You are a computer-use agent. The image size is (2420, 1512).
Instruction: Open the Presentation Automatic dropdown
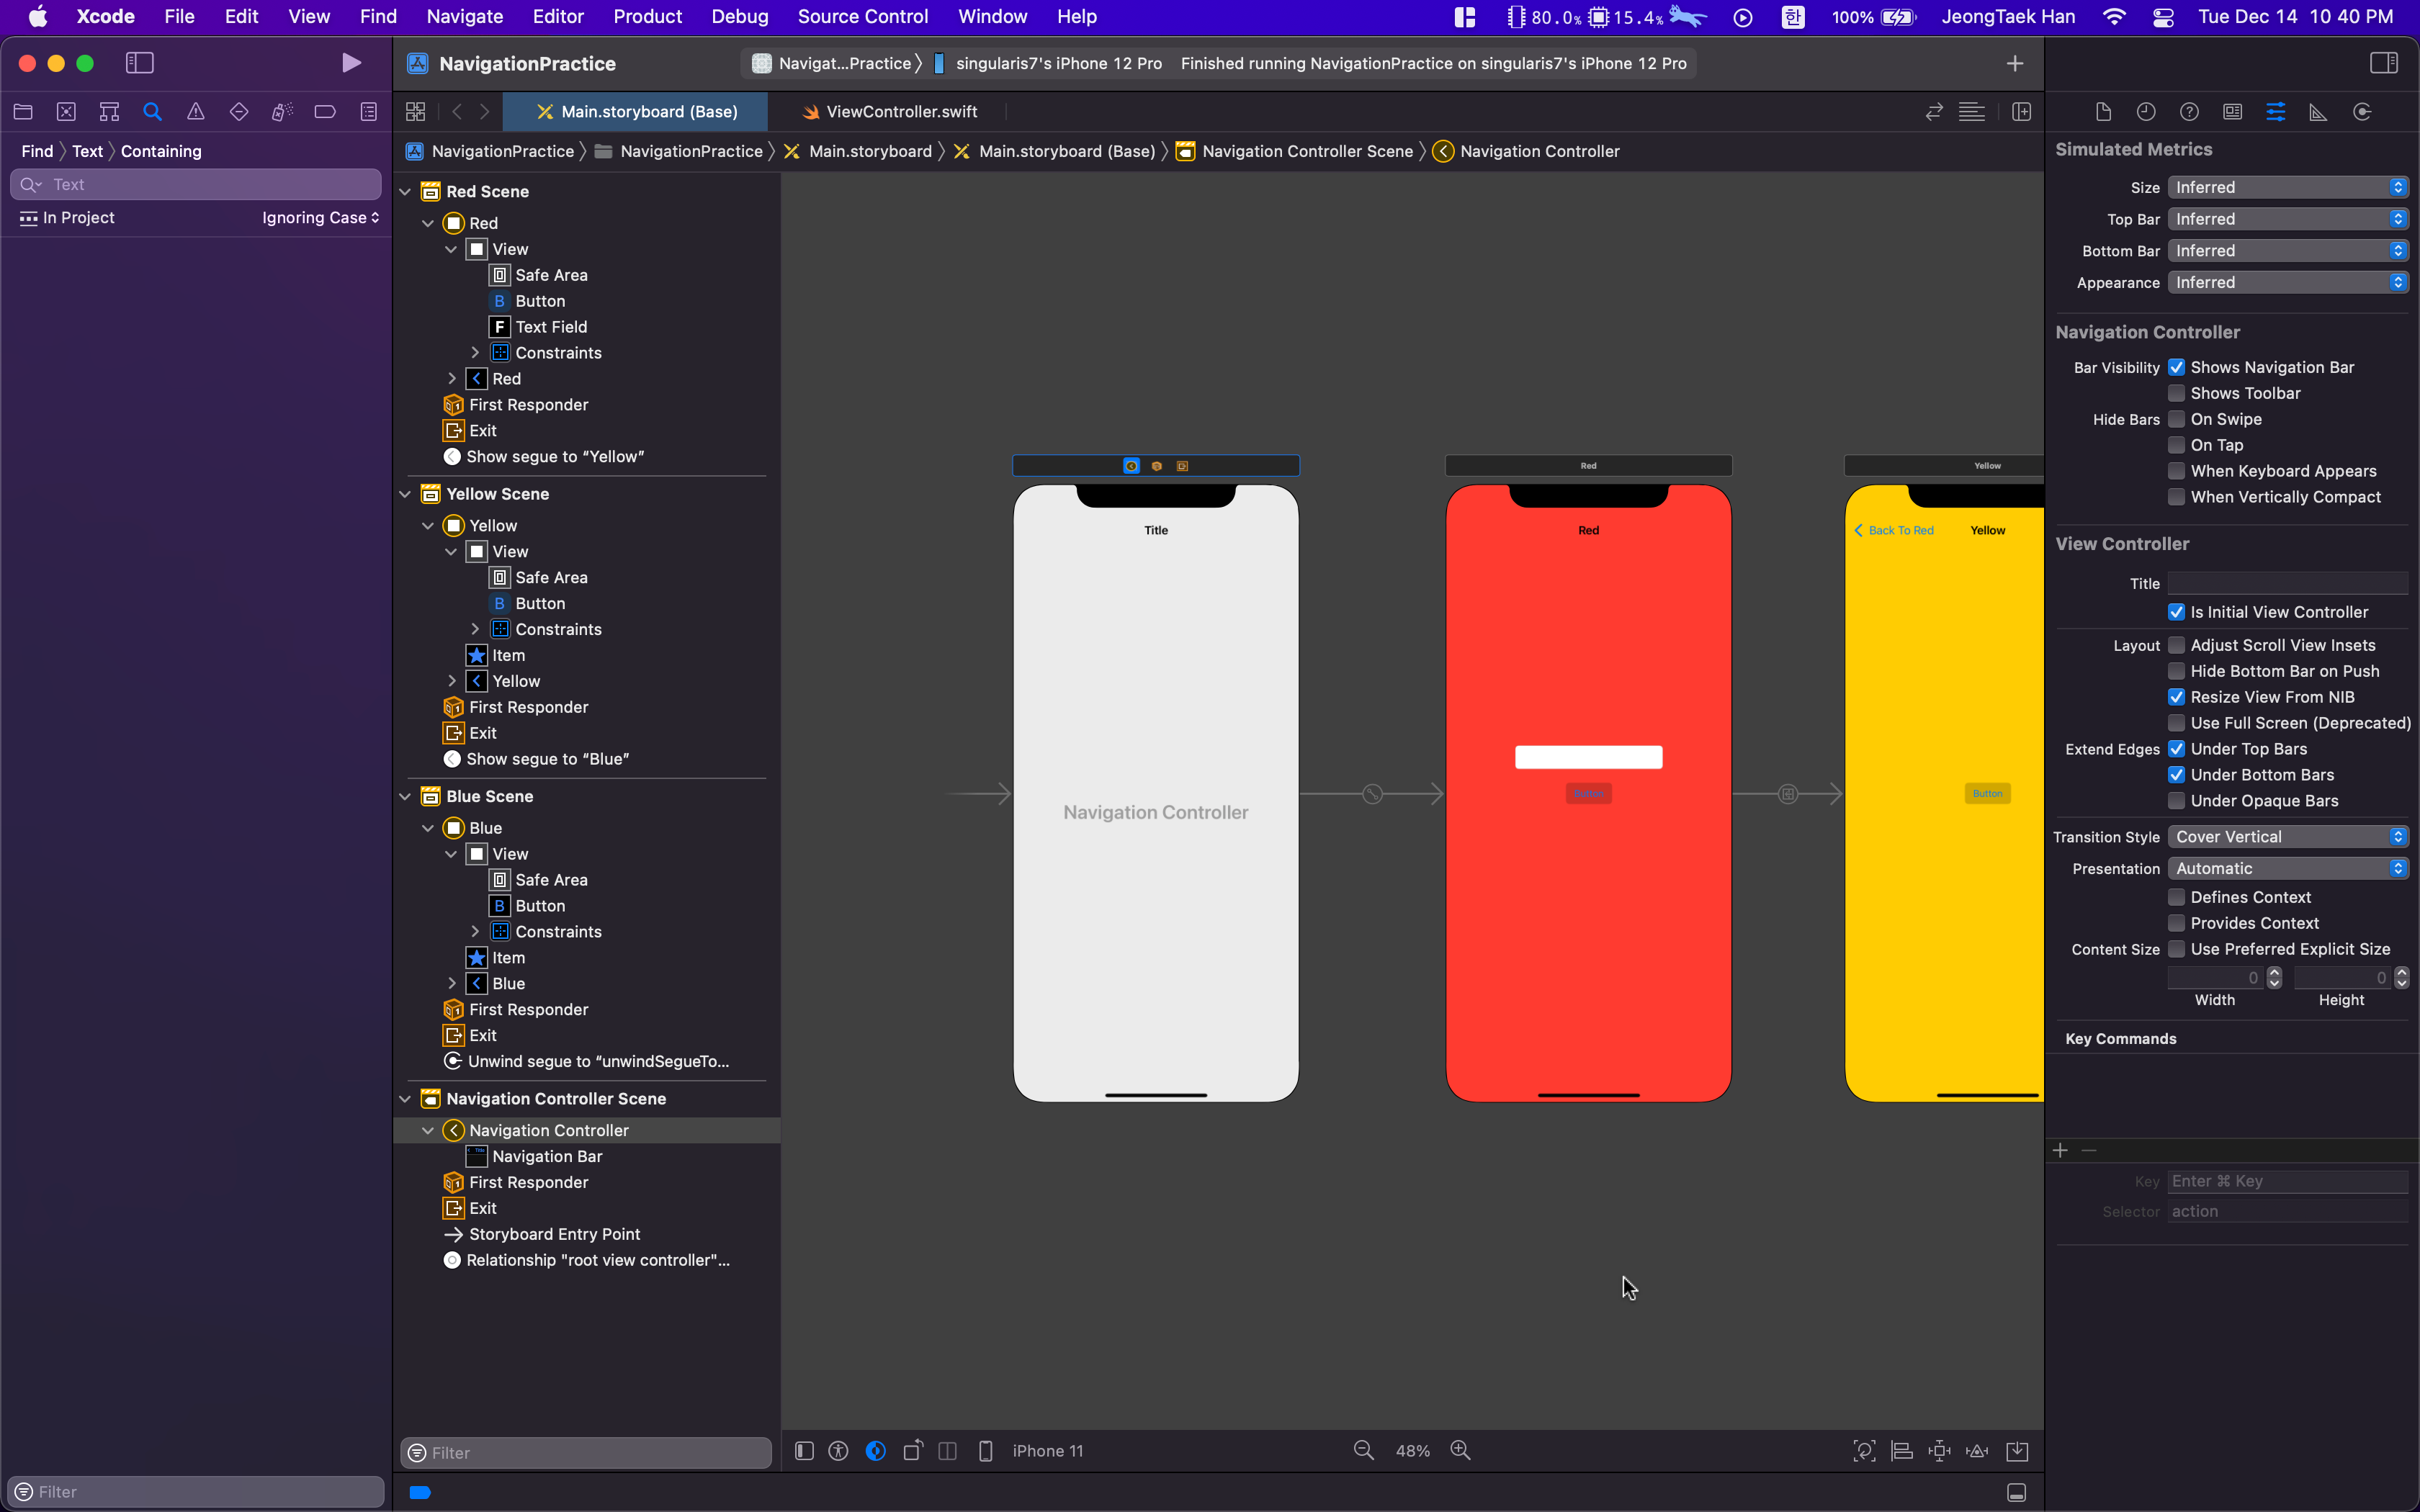(x=2287, y=869)
